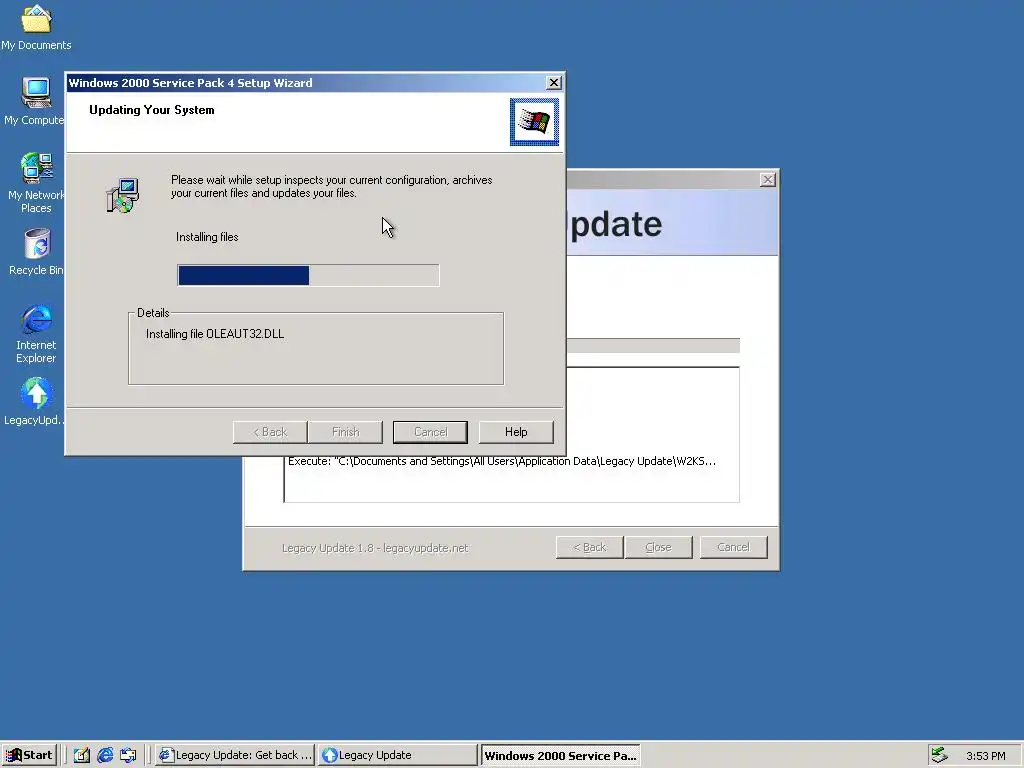This screenshot has width=1024, height=768.
Task: Click Help in Service Pack 4 Setup Wizard
Action: pos(516,432)
